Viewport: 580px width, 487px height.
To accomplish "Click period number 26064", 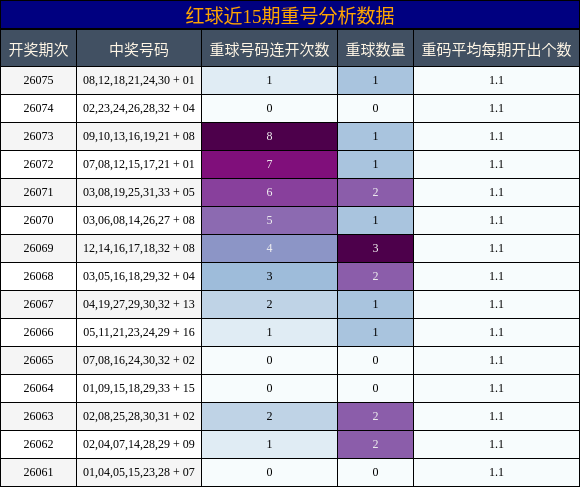I will [x=38, y=388].
